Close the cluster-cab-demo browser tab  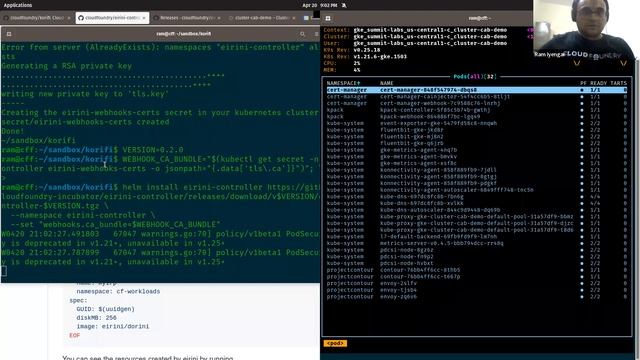pos(293,18)
